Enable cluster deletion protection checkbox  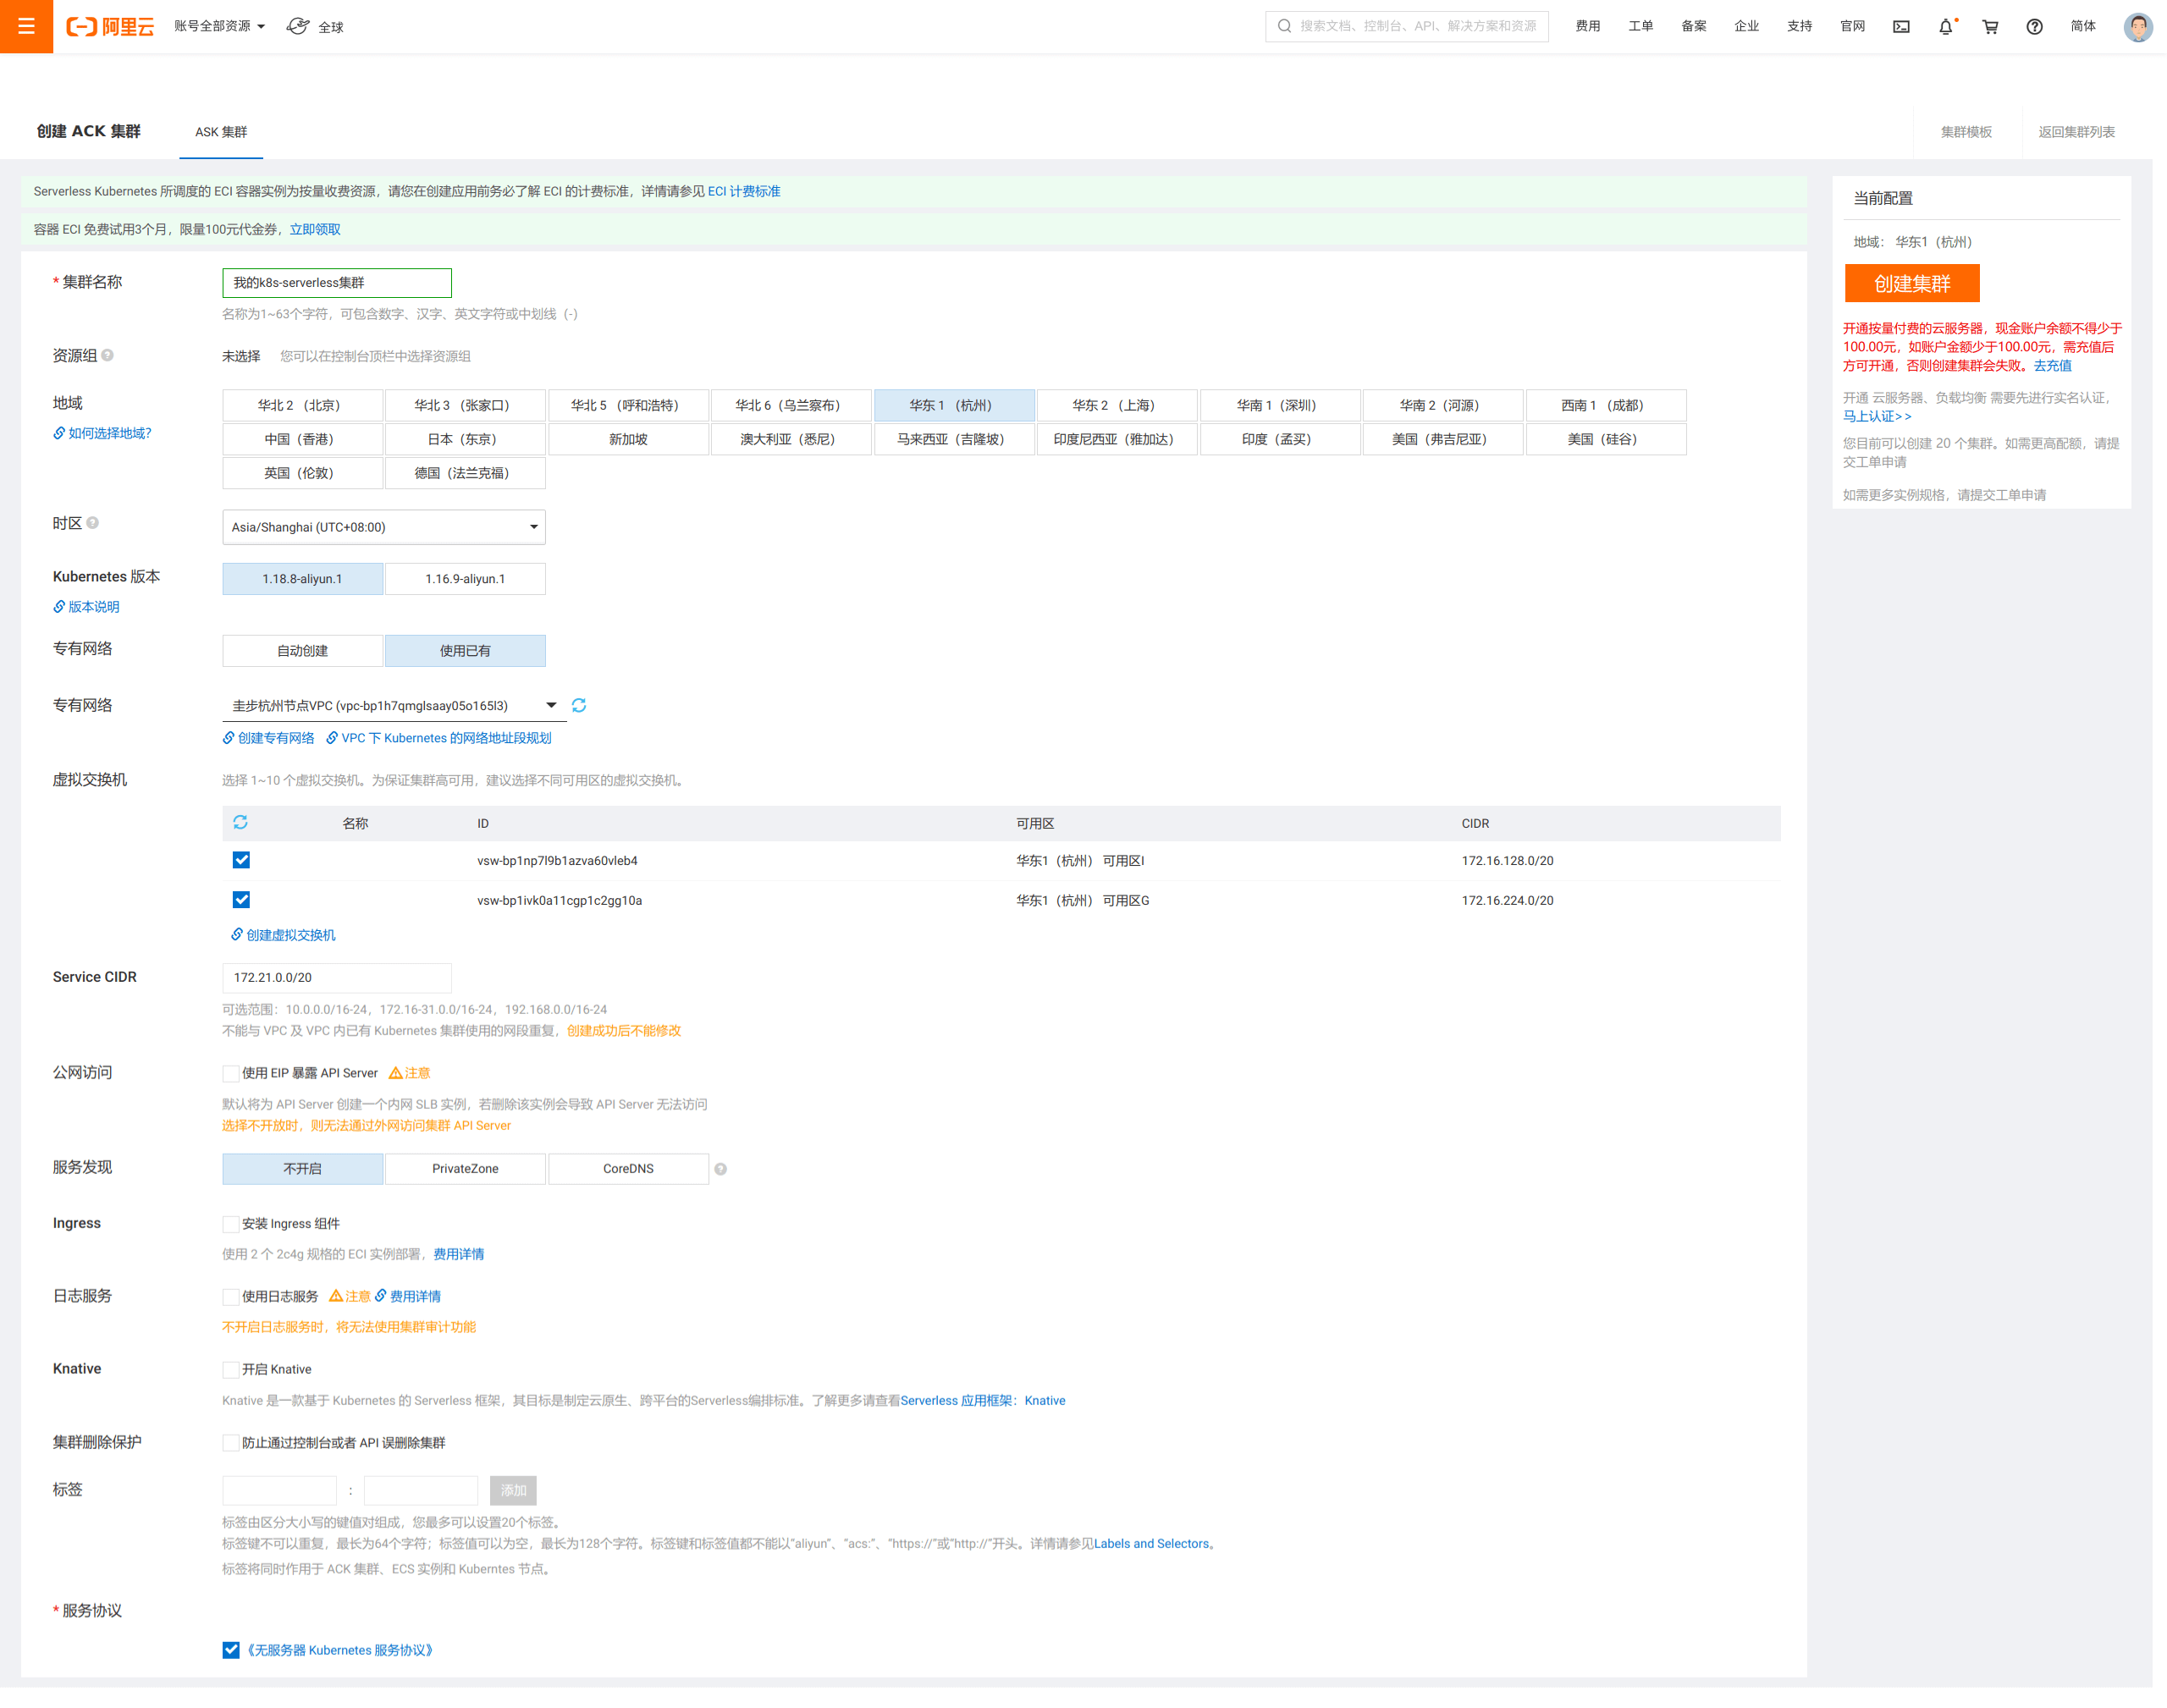point(230,1443)
